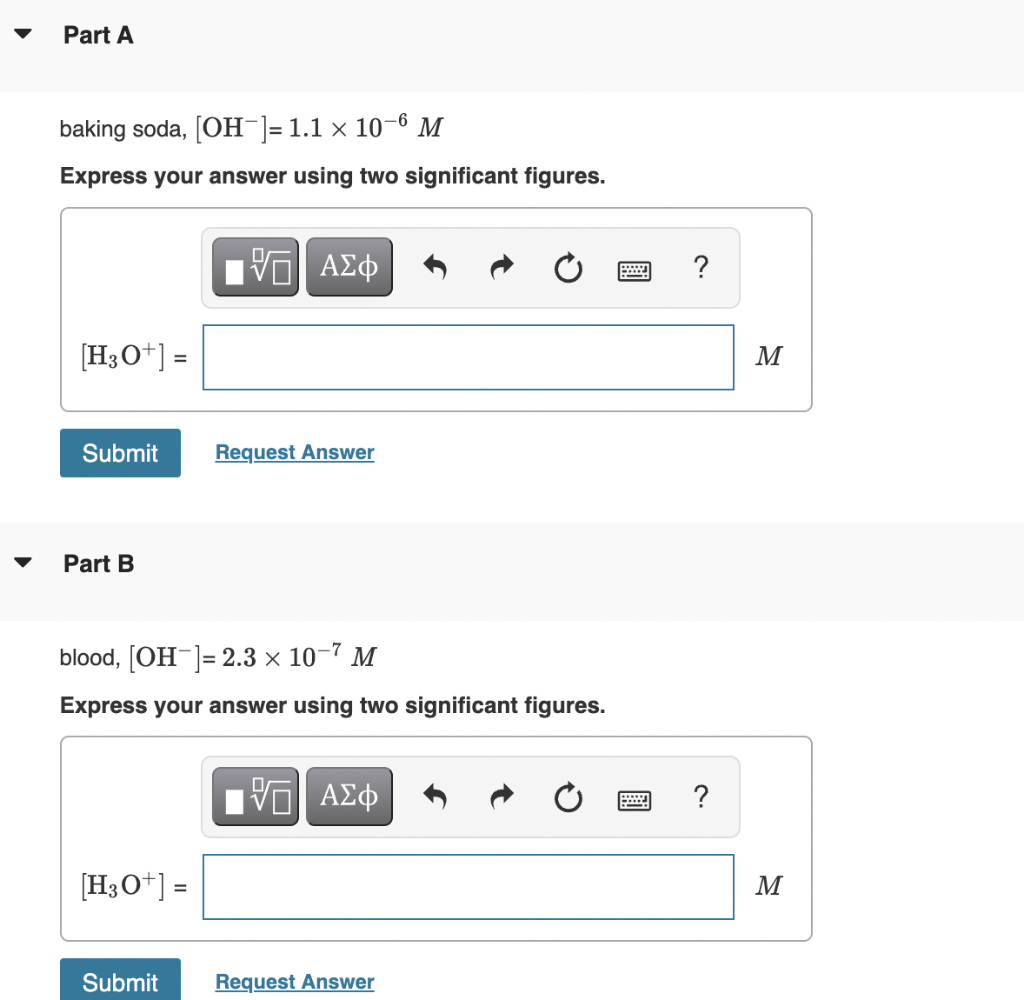Click the 'baking soda,' problem text
Image resolution: width=1024 pixels, height=1000 pixels.
click(123, 129)
